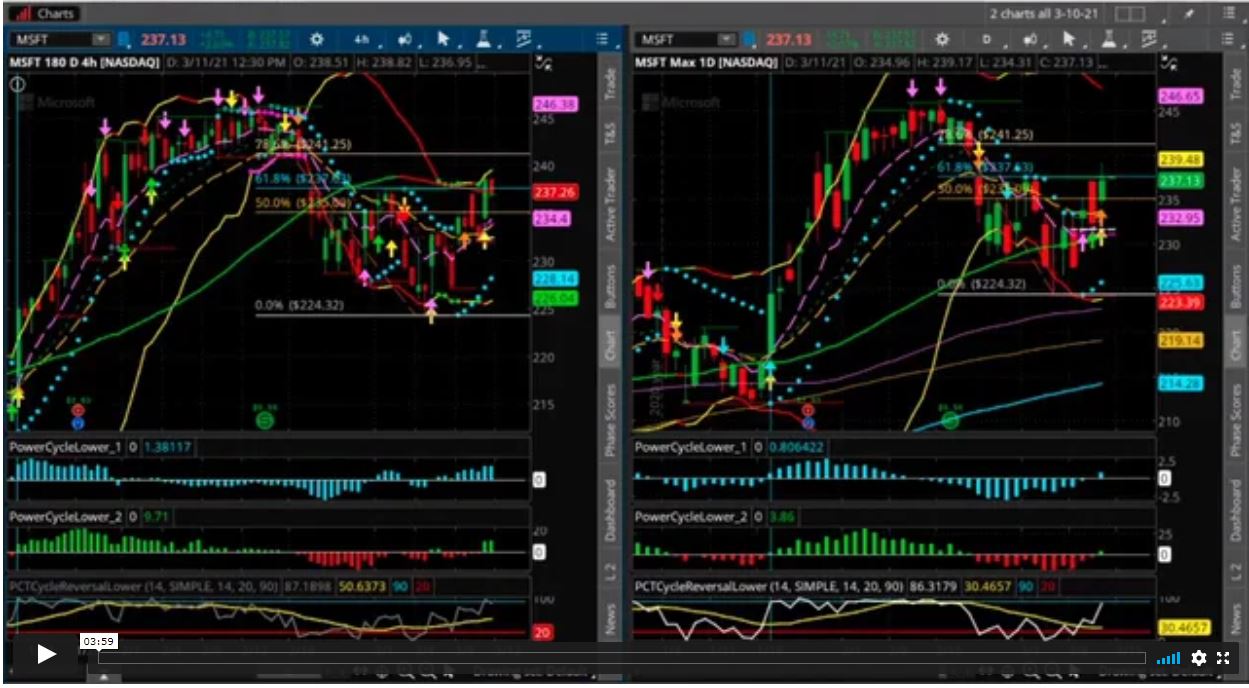Screen dimensions: 1249x688
Task: Click the video progress bar
Action: (x=621, y=658)
